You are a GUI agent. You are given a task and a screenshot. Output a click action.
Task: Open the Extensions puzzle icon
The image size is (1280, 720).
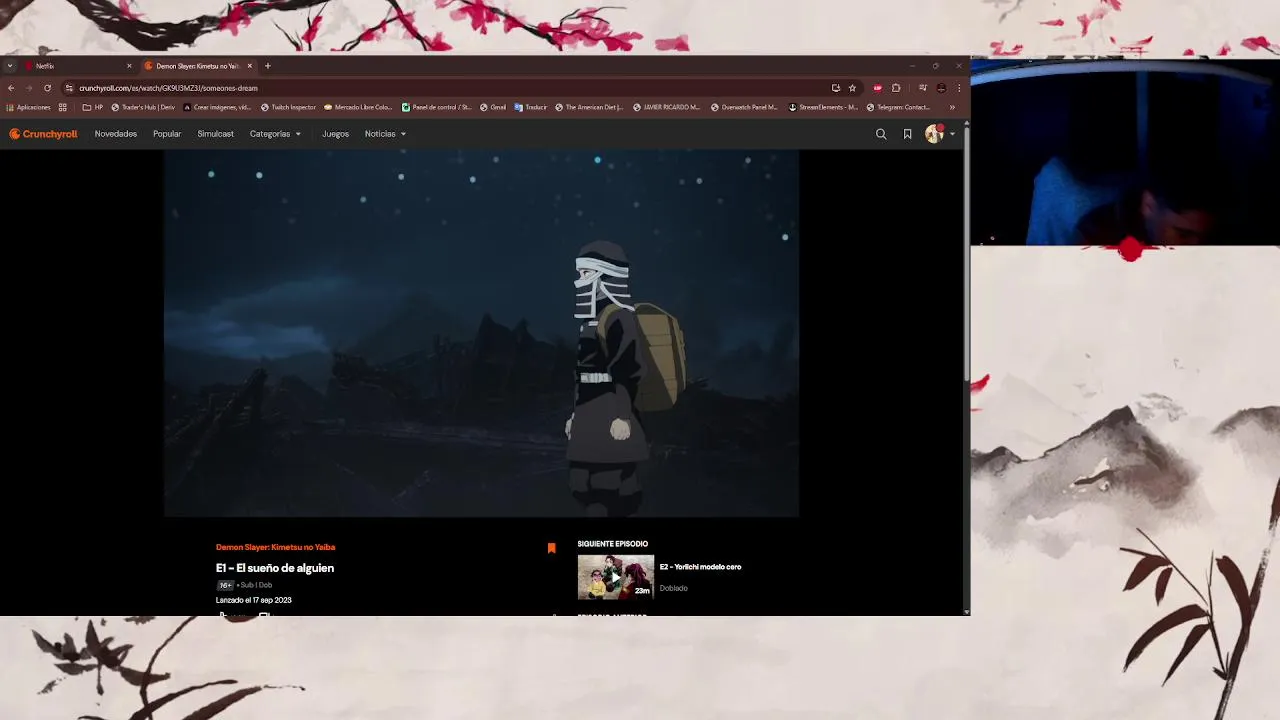click(x=896, y=88)
